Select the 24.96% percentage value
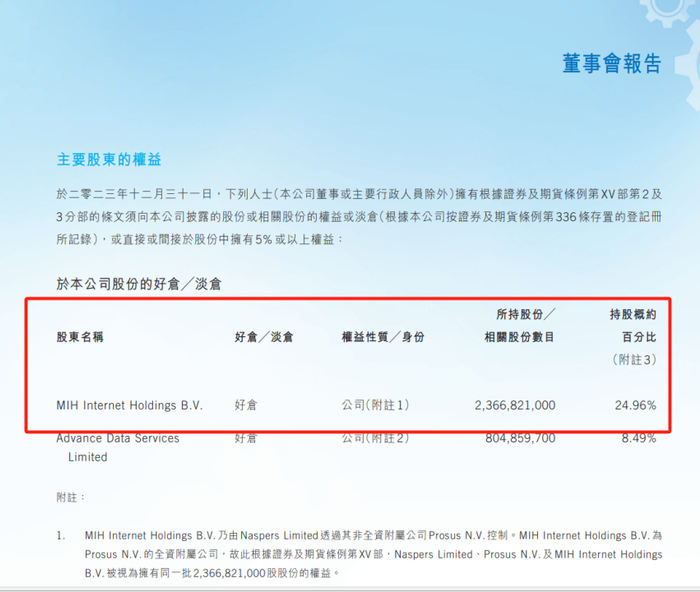This screenshot has width=700, height=592. (636, 405)
